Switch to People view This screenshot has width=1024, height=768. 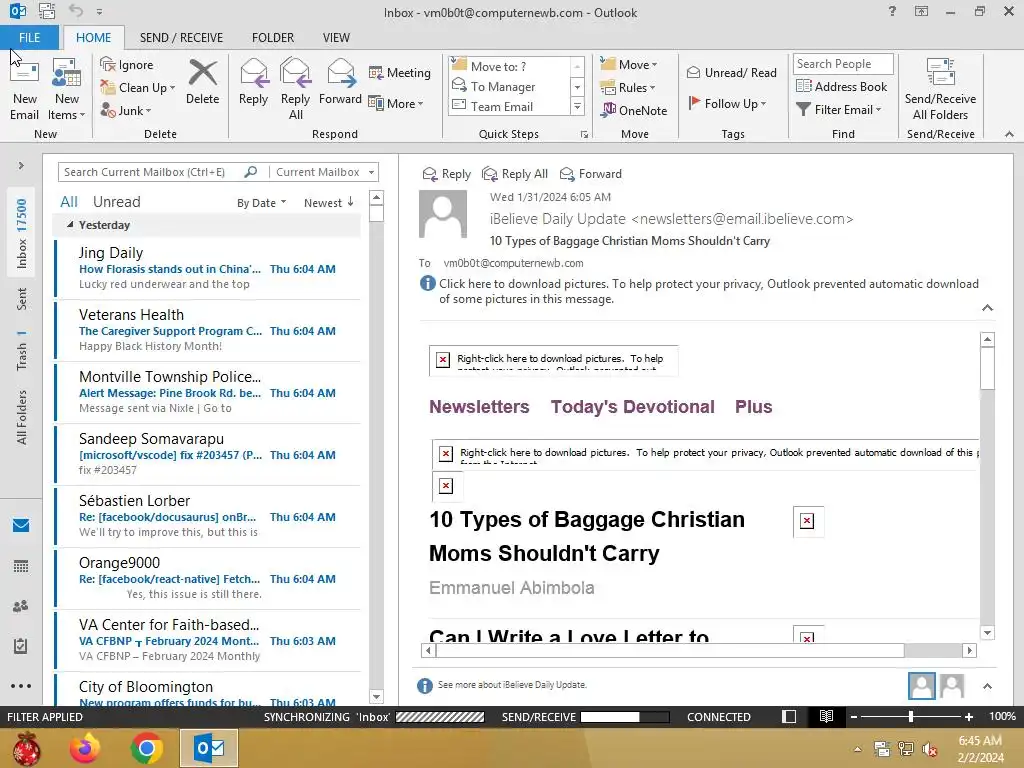pyautogui.click(x=21, y=606)
